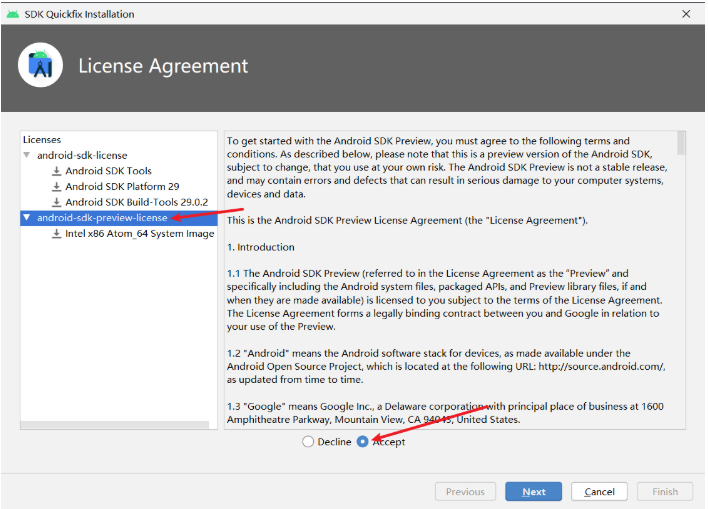Select the Decline radio button

coord(308,441)
